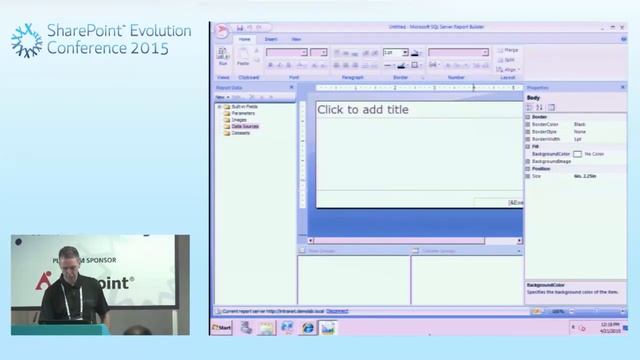640x360 pixels.
Task: Click the Report Builder taskbar icon
Action: coord(328,327)
